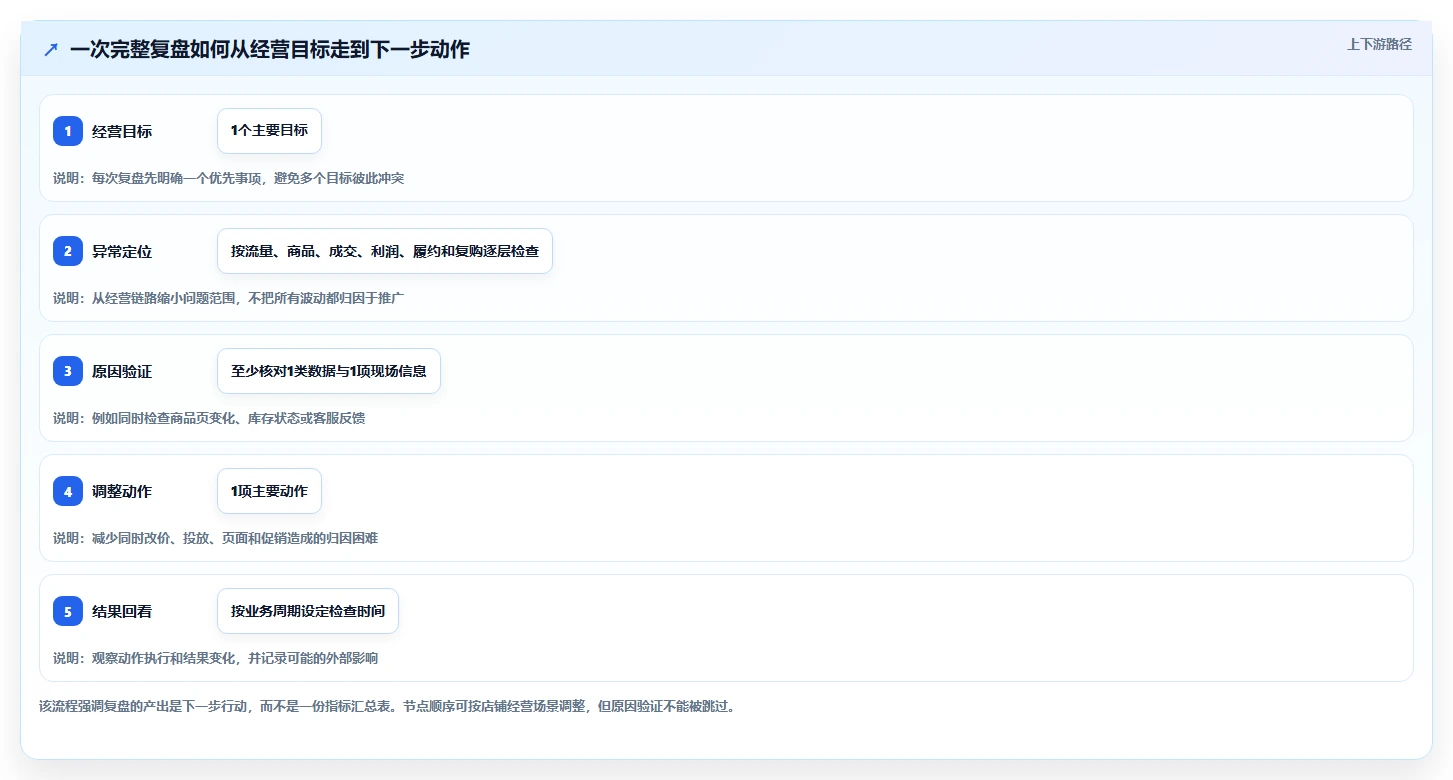Select the '按流量、商品、成交、利润、履约和复购逐层检查' chip

pyautogui.click(x=385, y=251)
